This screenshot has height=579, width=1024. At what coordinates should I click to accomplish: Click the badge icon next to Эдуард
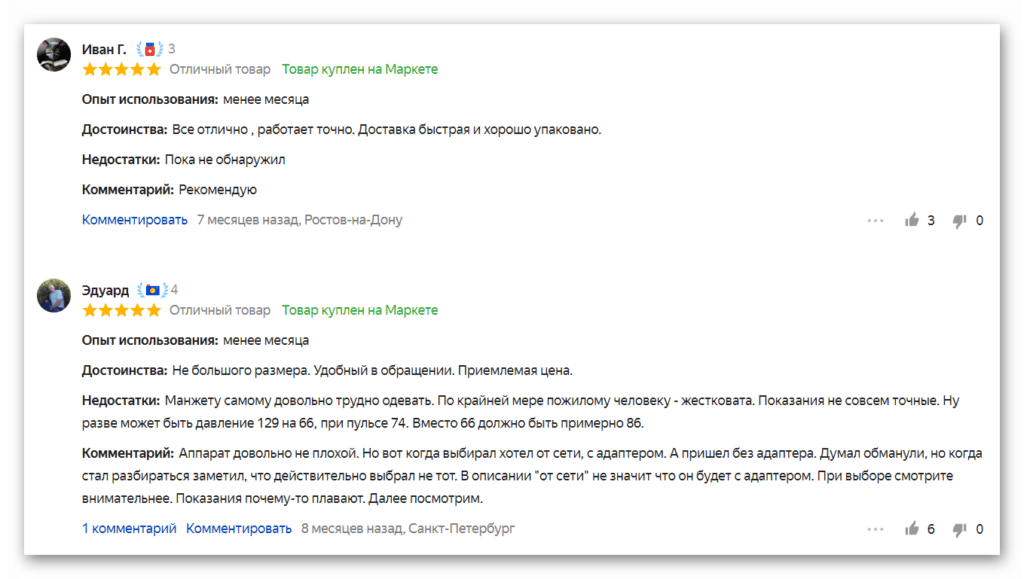pyautogui.click(x=152, y=290)
